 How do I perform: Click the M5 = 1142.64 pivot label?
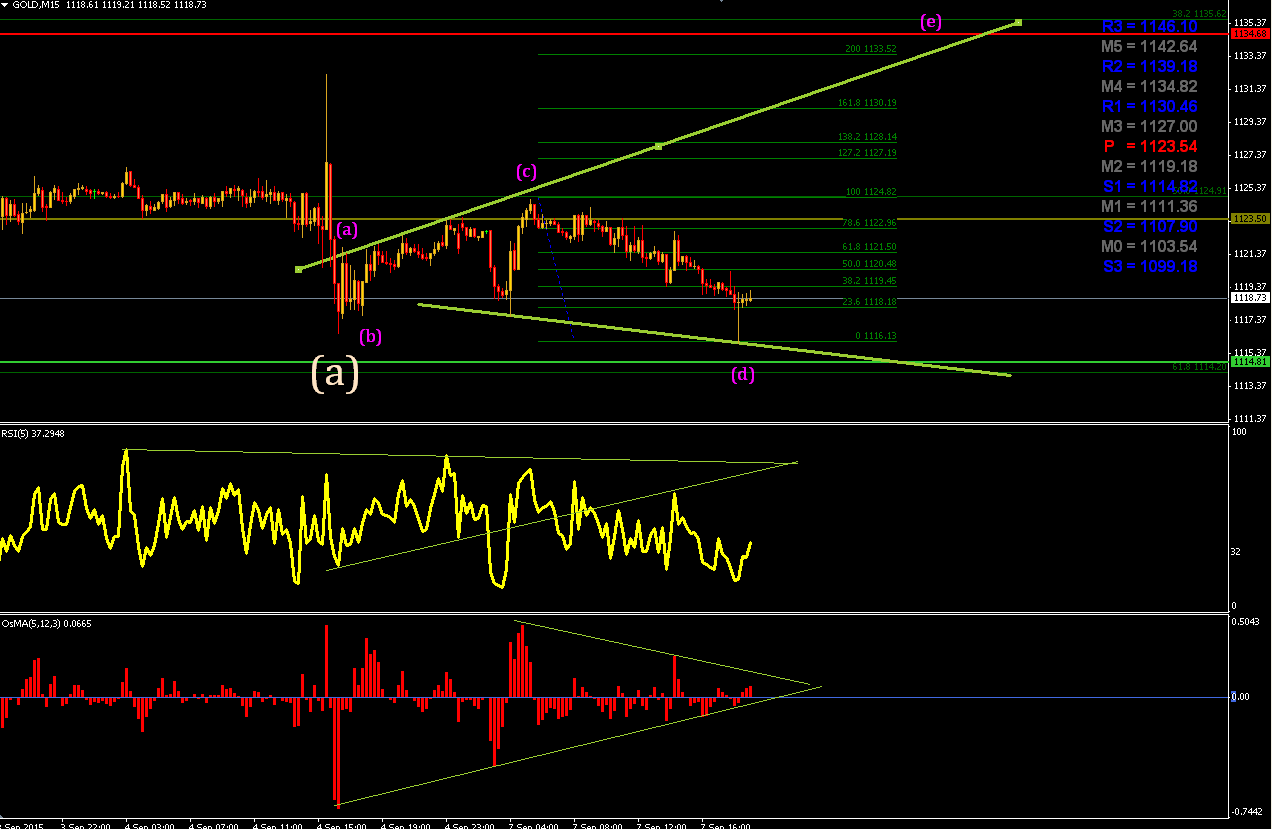(1147, 46)
